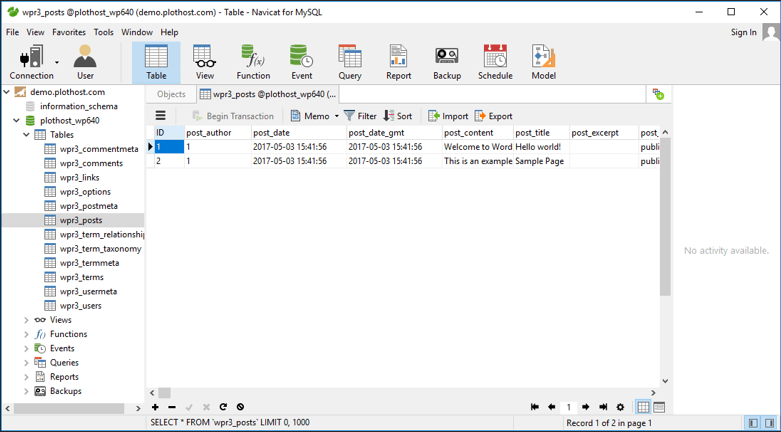Open the View objects icon

(205, 63)
